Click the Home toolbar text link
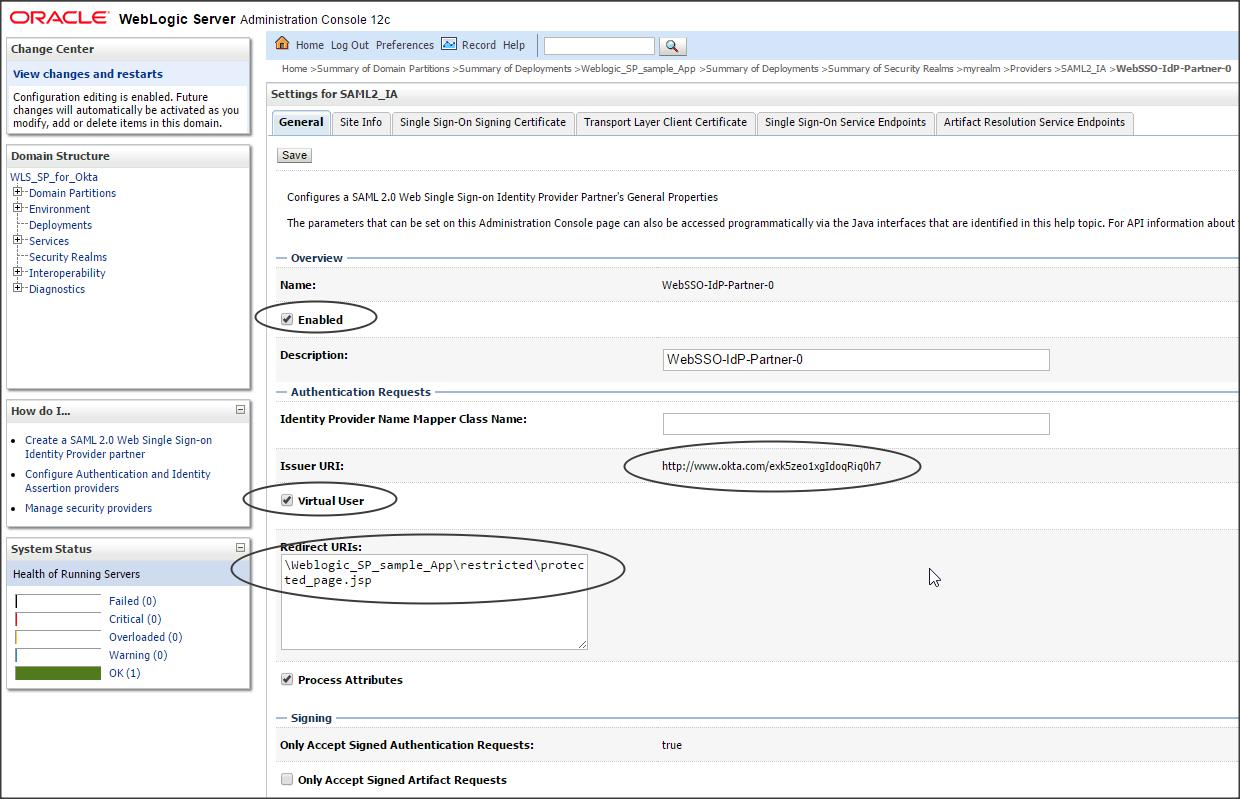Viewport: 1240px width, 799px height. coord(310,45)
